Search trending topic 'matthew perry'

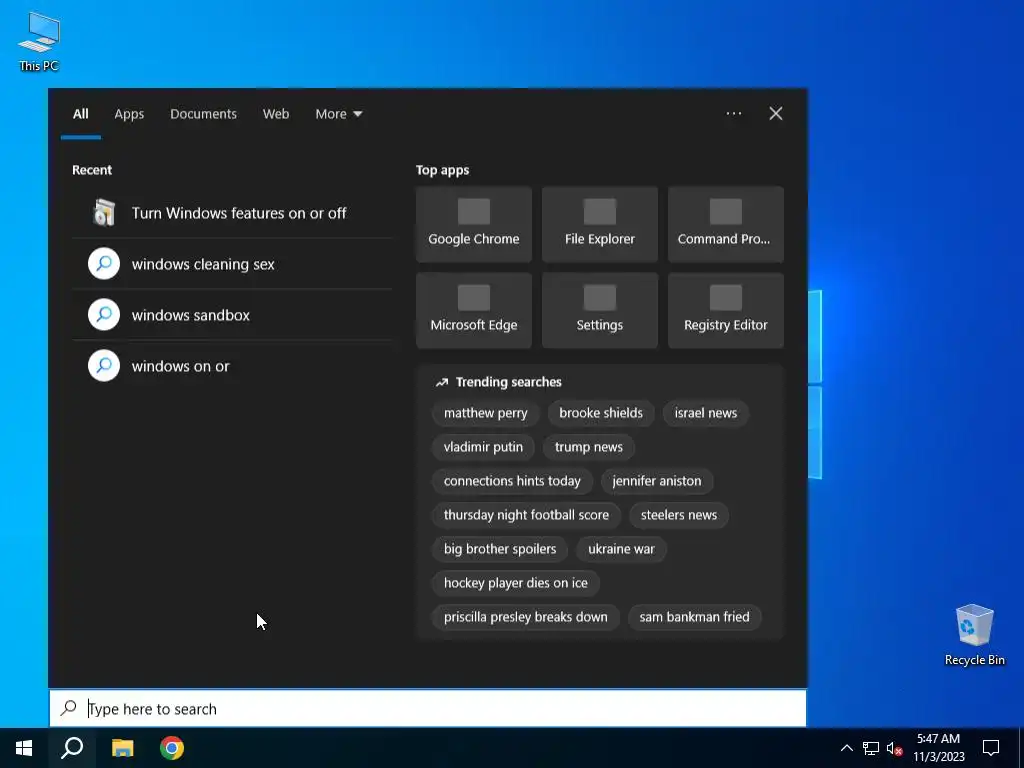pyautogui.click(x=485, y=413)
